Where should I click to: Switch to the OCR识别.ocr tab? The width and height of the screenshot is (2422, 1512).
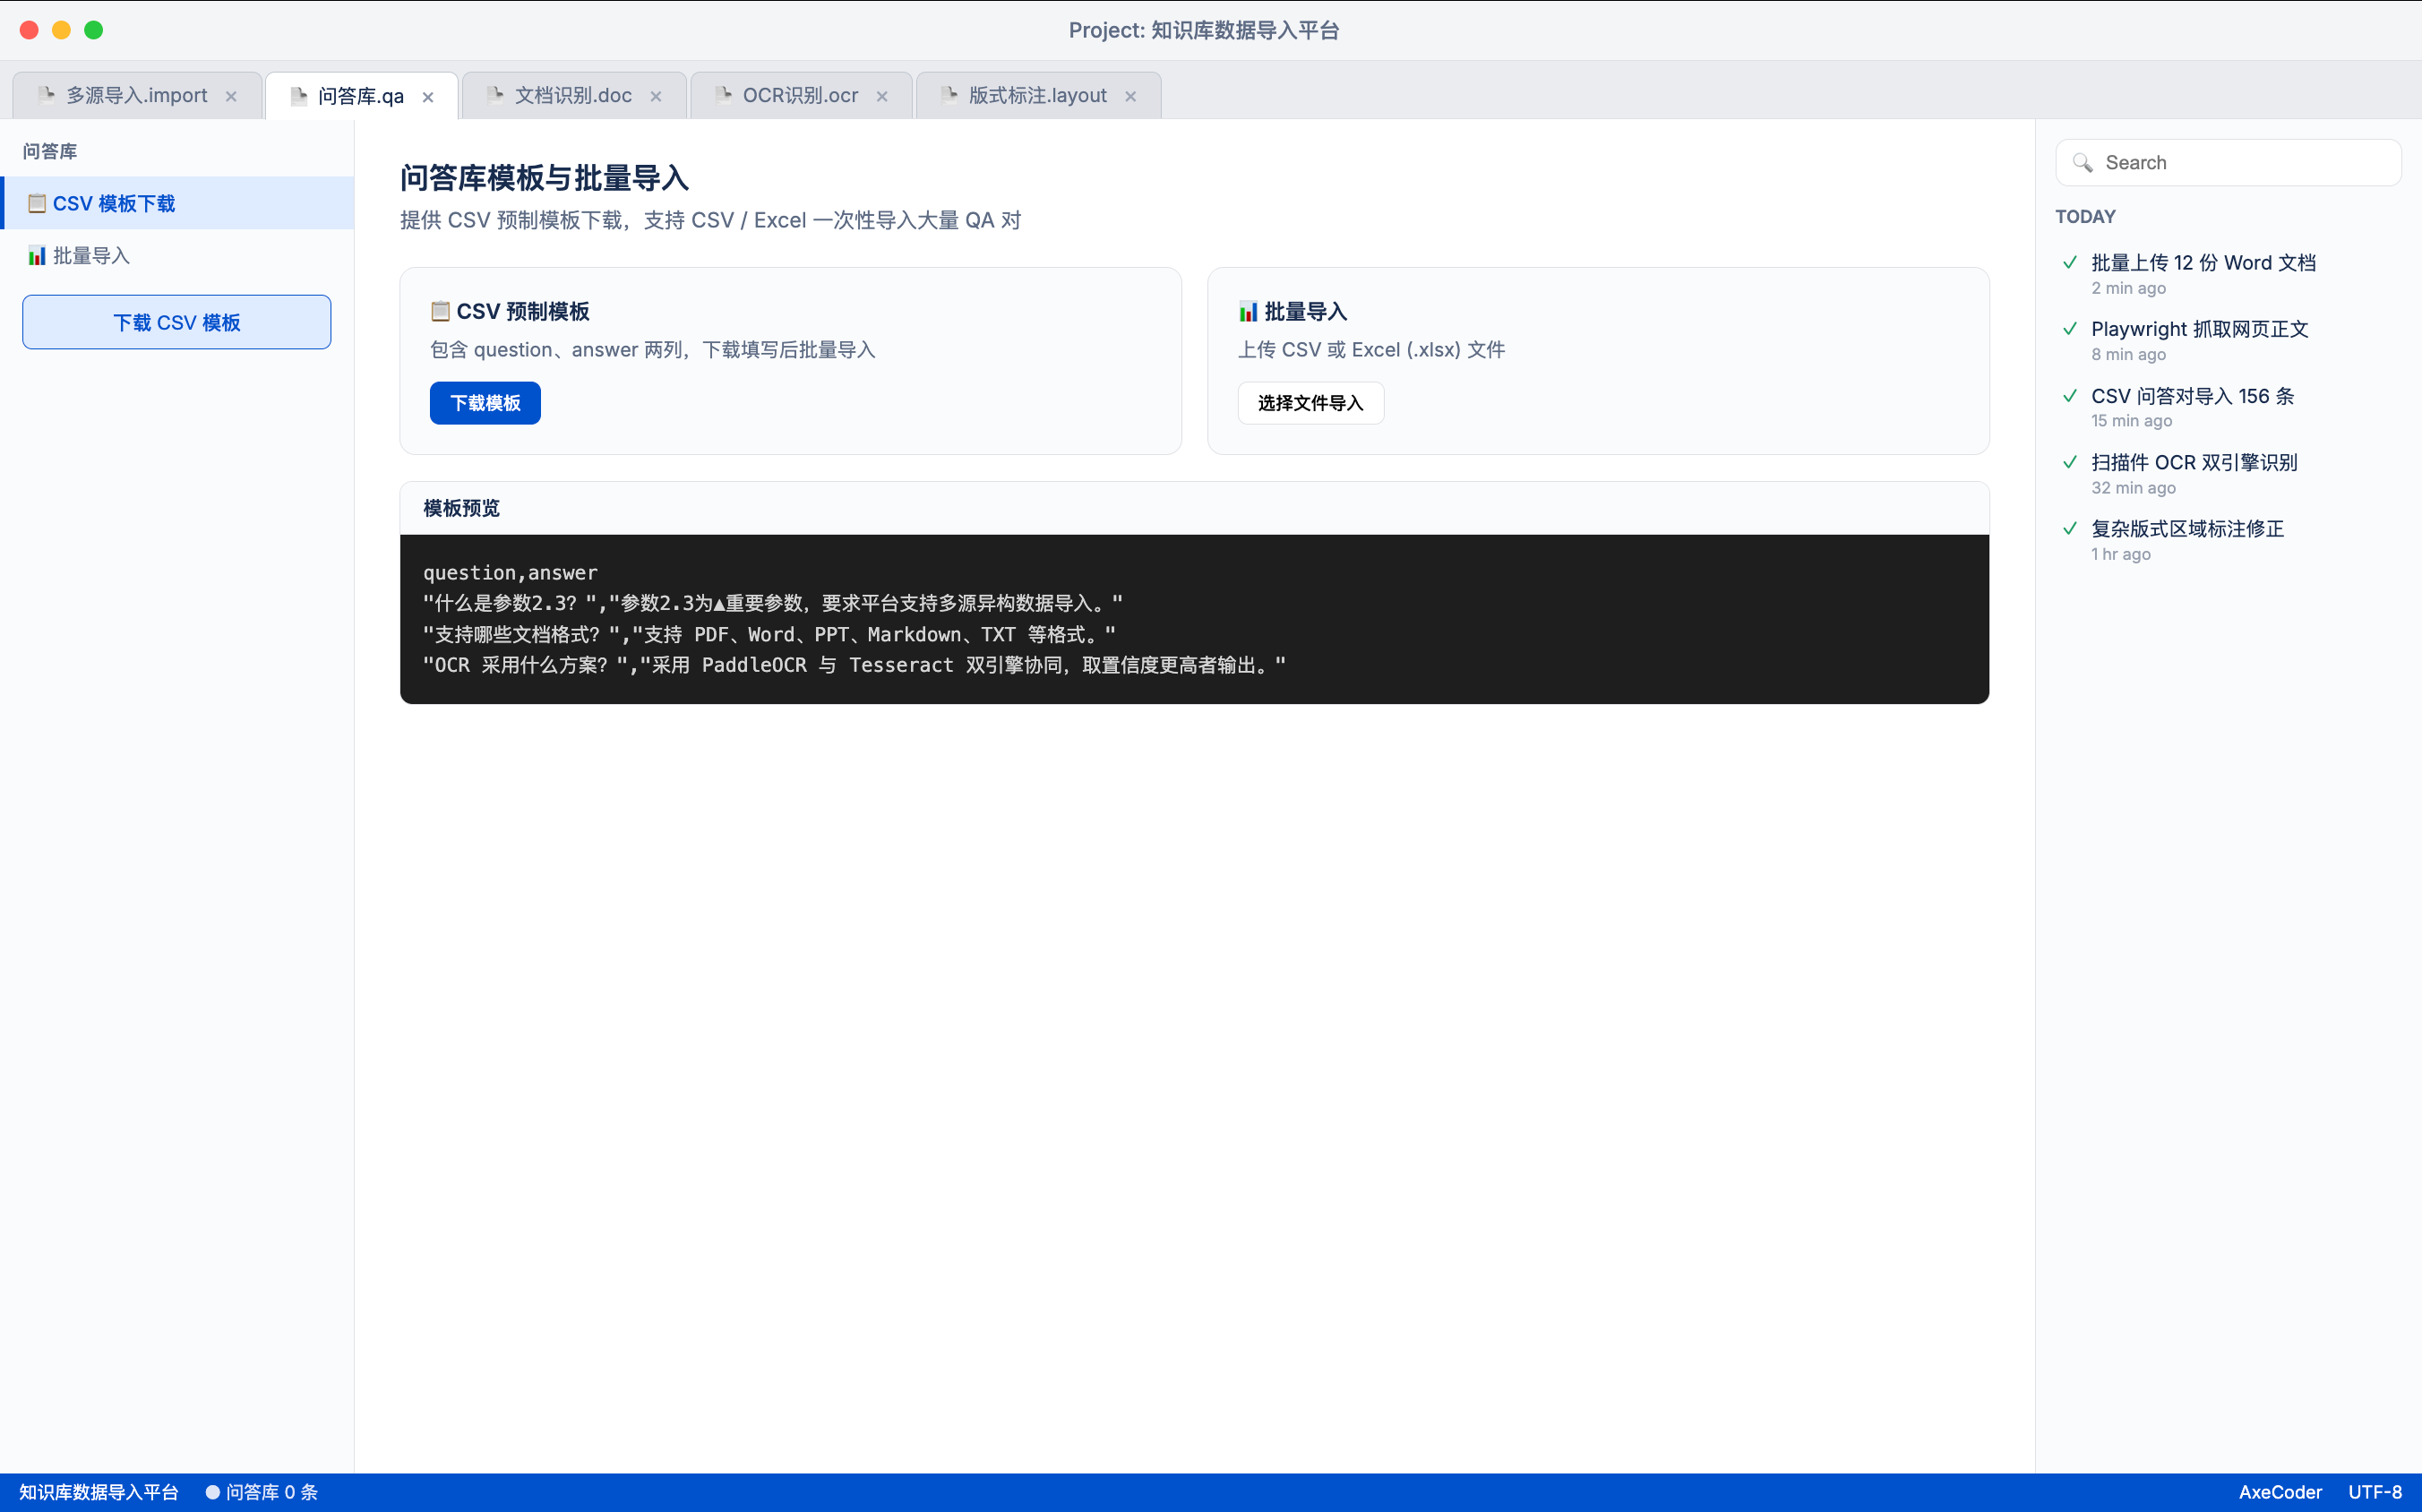pos(800,95)
